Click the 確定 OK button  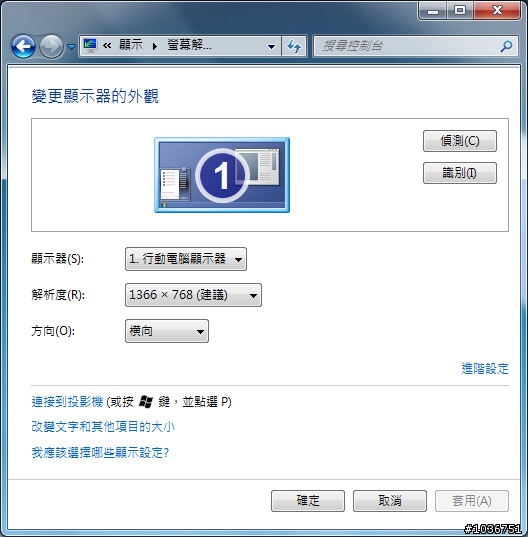tap(308, 501)
